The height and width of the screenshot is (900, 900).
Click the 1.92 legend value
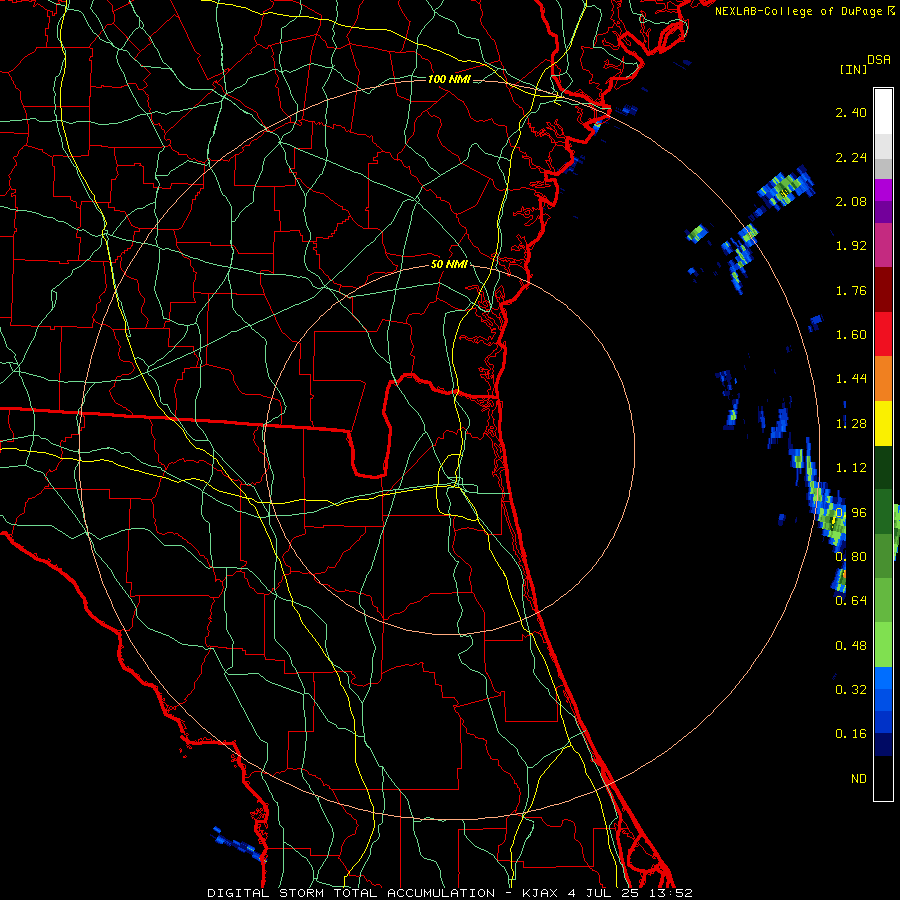pos(851,246)
